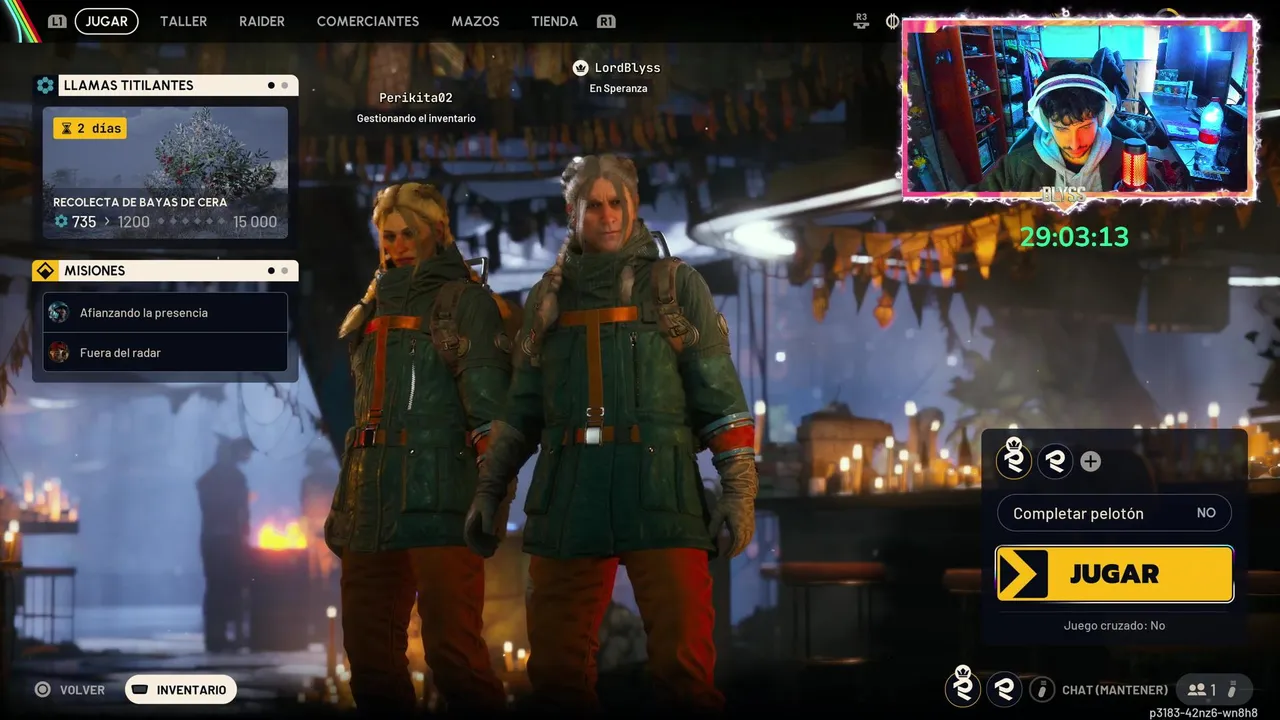The image size is (1280, 720).
Task: Open the TIENDA tab
Action: [555, 21]
